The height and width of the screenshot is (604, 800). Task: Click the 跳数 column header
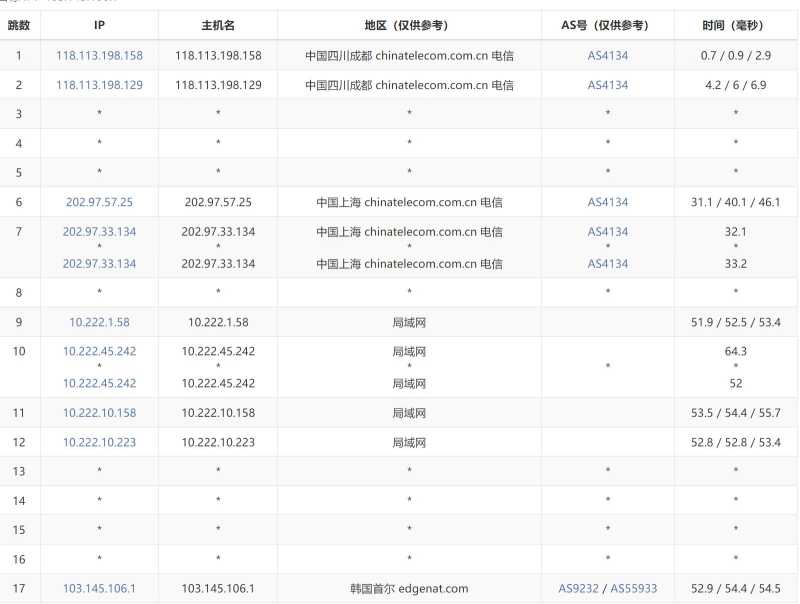tap(19, 25)
